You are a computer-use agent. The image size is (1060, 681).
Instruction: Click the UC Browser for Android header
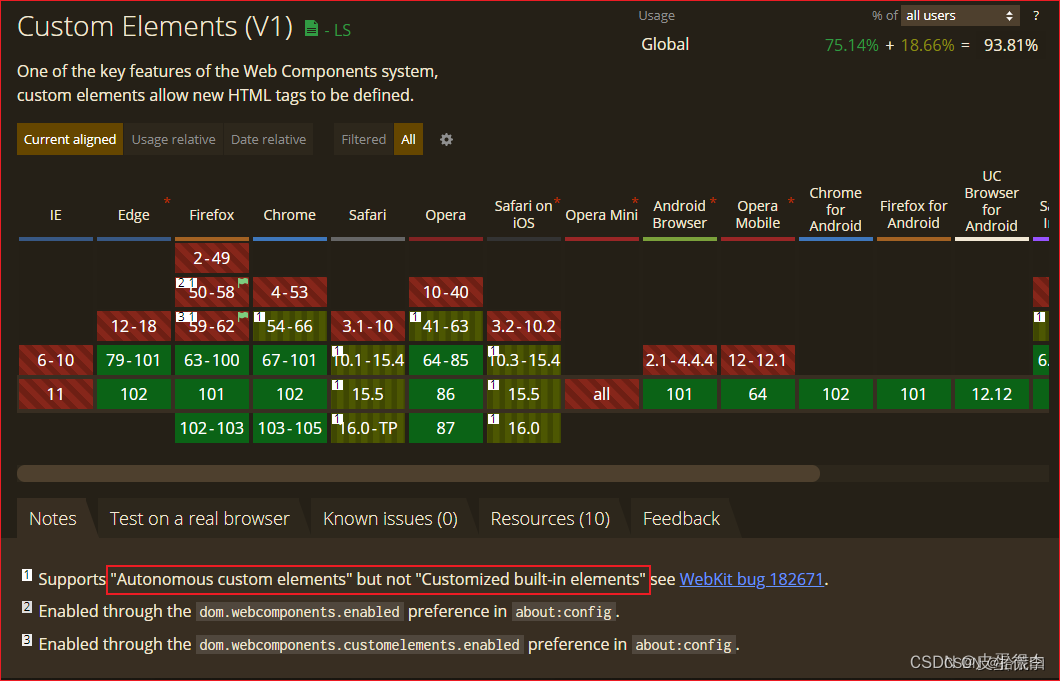[x=992, y=201]
